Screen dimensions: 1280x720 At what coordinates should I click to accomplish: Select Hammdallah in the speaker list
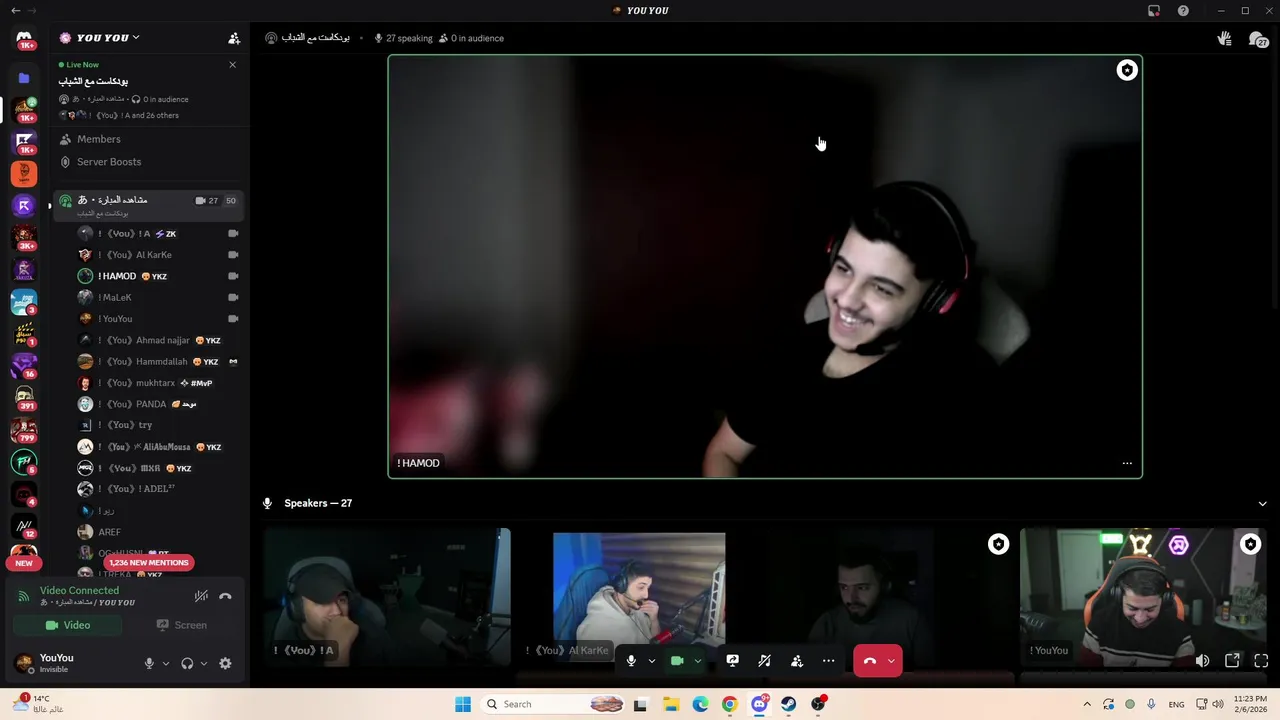(160, 362)
